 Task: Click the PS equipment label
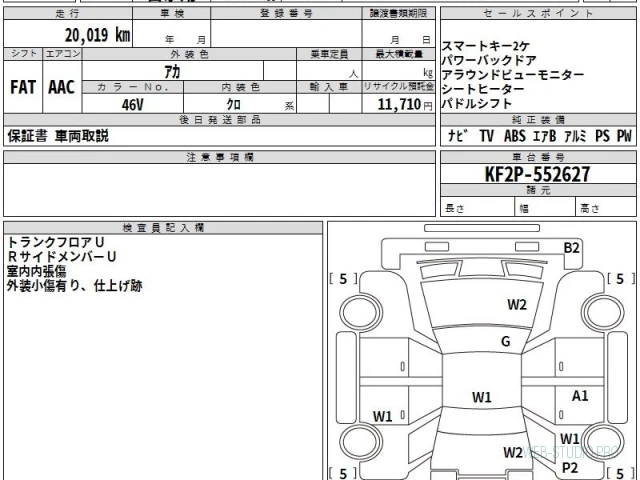[x=602, y=136]
